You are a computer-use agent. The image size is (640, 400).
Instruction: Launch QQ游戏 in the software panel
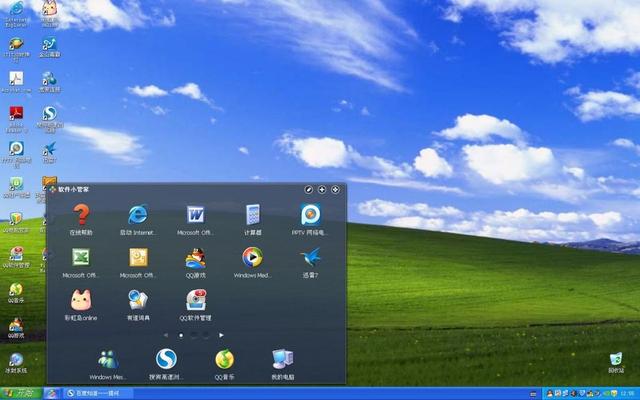tap(196, 258)
